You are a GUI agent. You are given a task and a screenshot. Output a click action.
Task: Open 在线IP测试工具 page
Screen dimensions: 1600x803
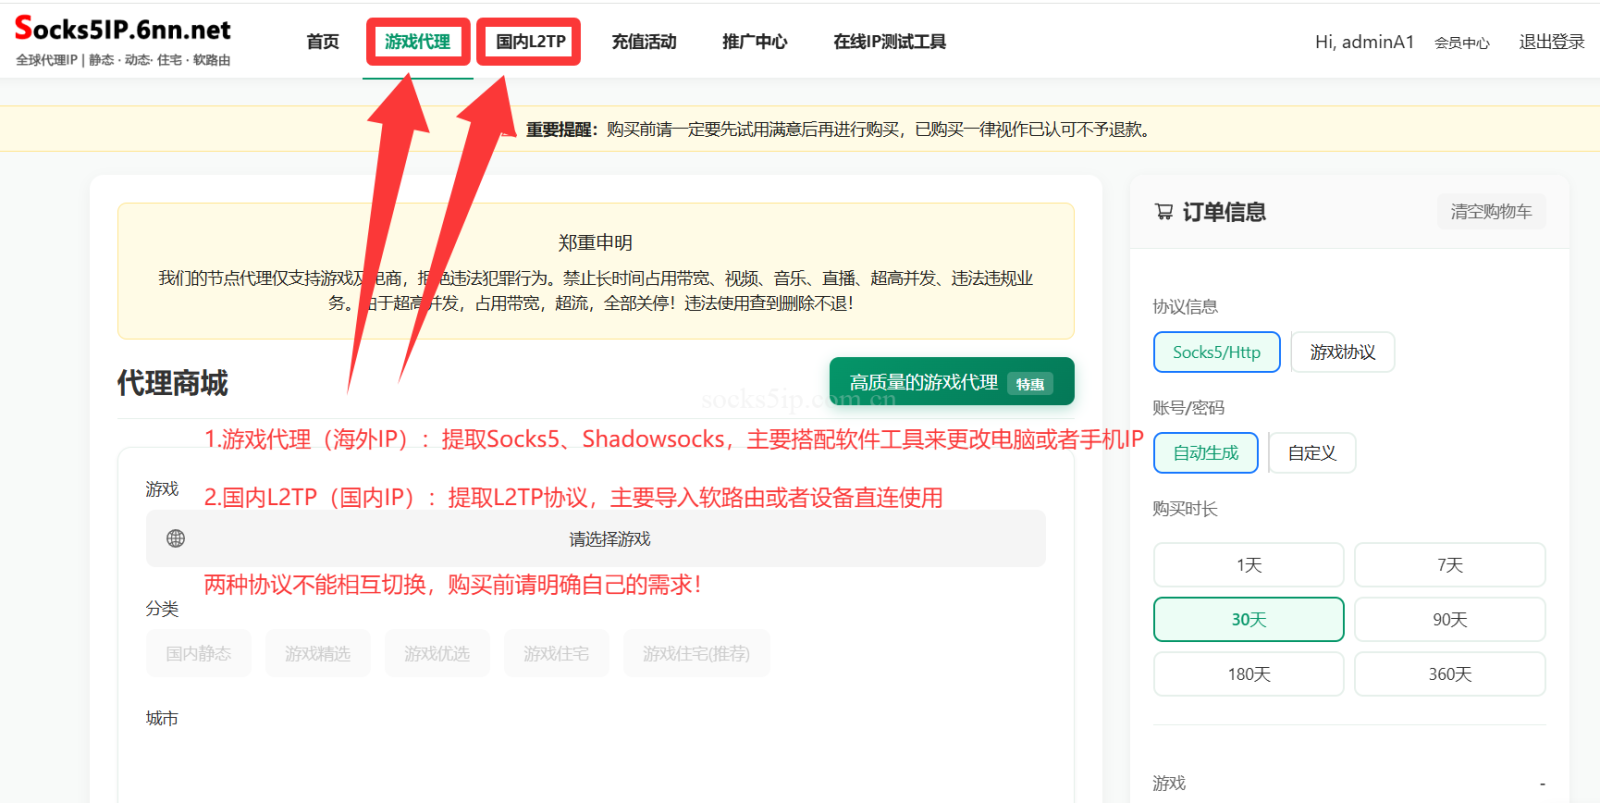[889, 42]
